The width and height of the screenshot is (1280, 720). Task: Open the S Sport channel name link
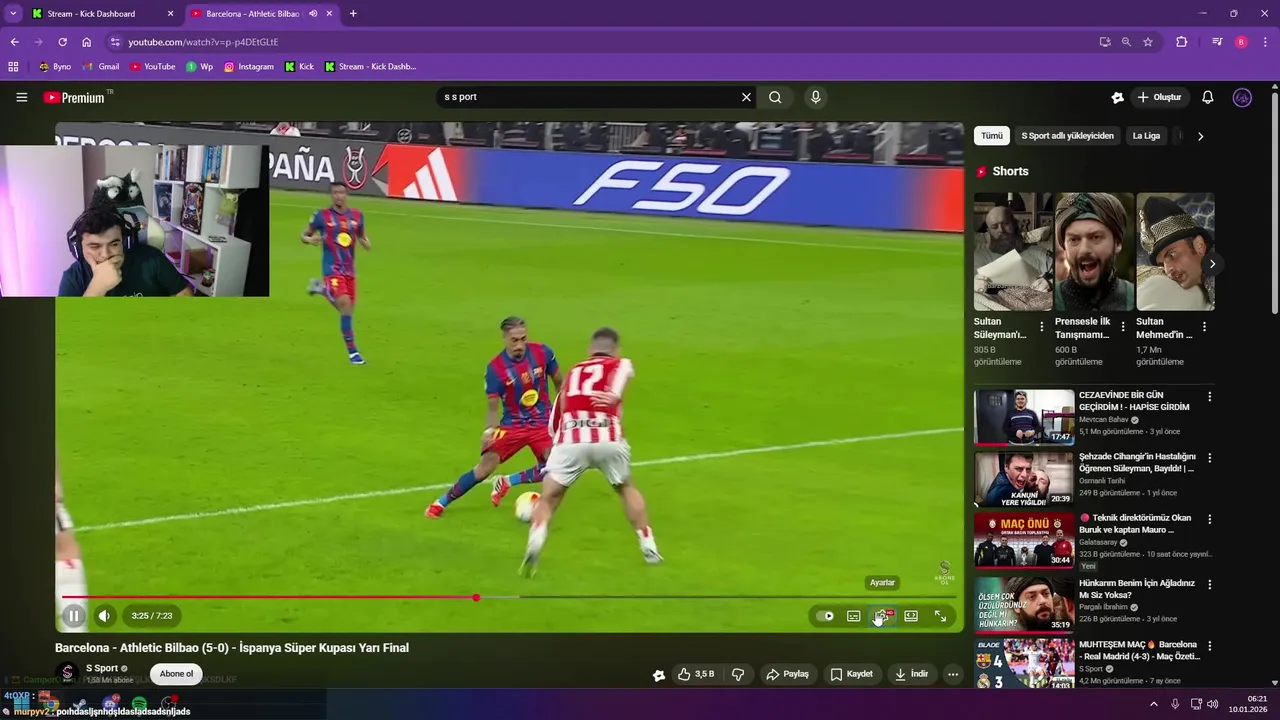tap(102, 668)
